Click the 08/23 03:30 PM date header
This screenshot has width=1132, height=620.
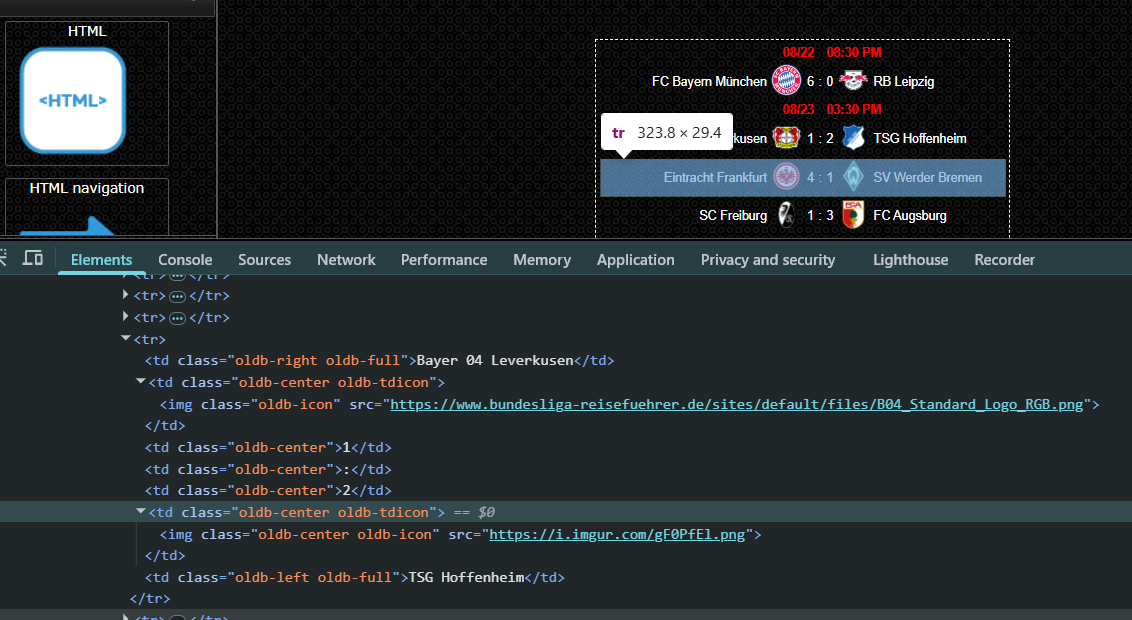(832, 109)
